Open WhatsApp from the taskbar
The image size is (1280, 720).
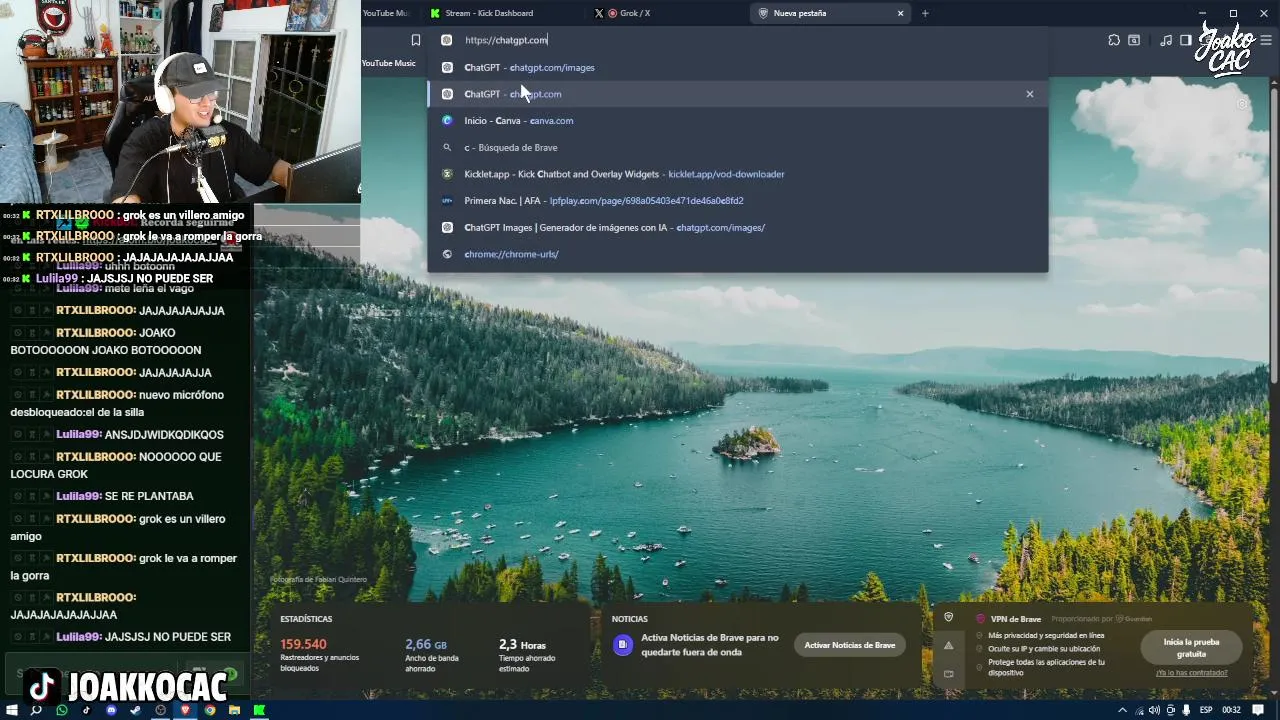[x=62, y=710]
